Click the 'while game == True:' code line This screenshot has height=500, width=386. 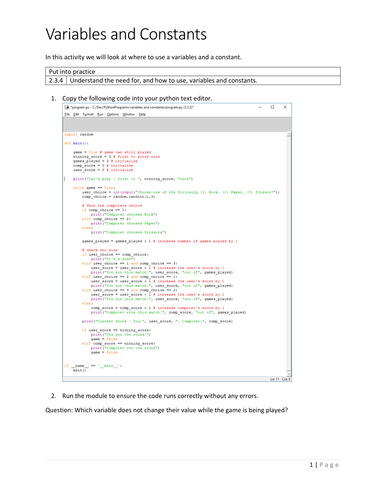point(94,188)
